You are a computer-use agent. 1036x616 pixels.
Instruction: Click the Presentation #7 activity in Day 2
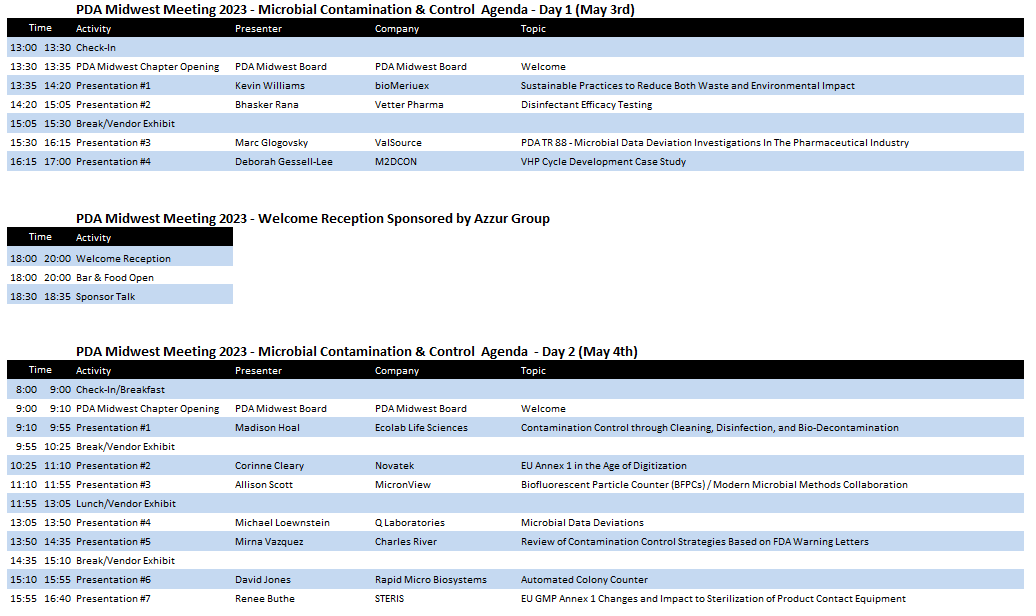click(x=113, y=599)
